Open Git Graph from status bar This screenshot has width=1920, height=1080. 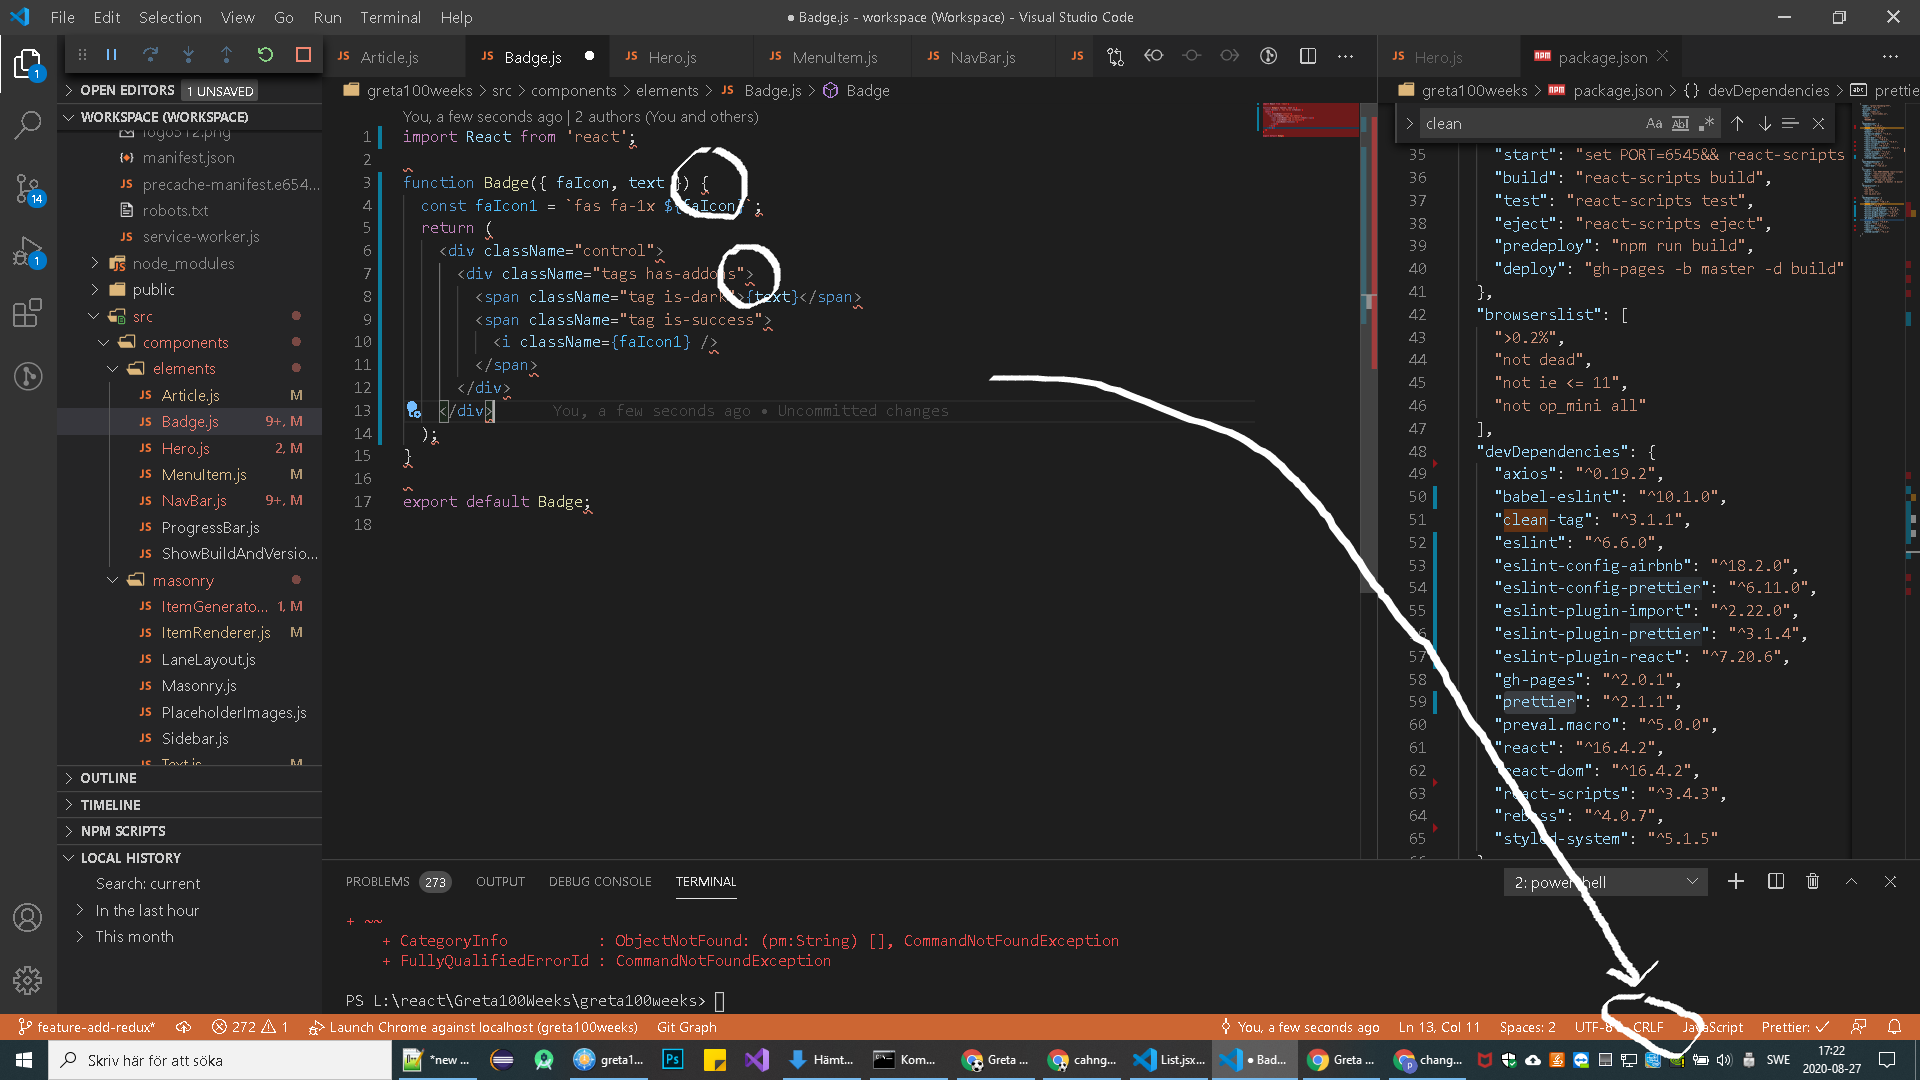tap(687, 1027)
